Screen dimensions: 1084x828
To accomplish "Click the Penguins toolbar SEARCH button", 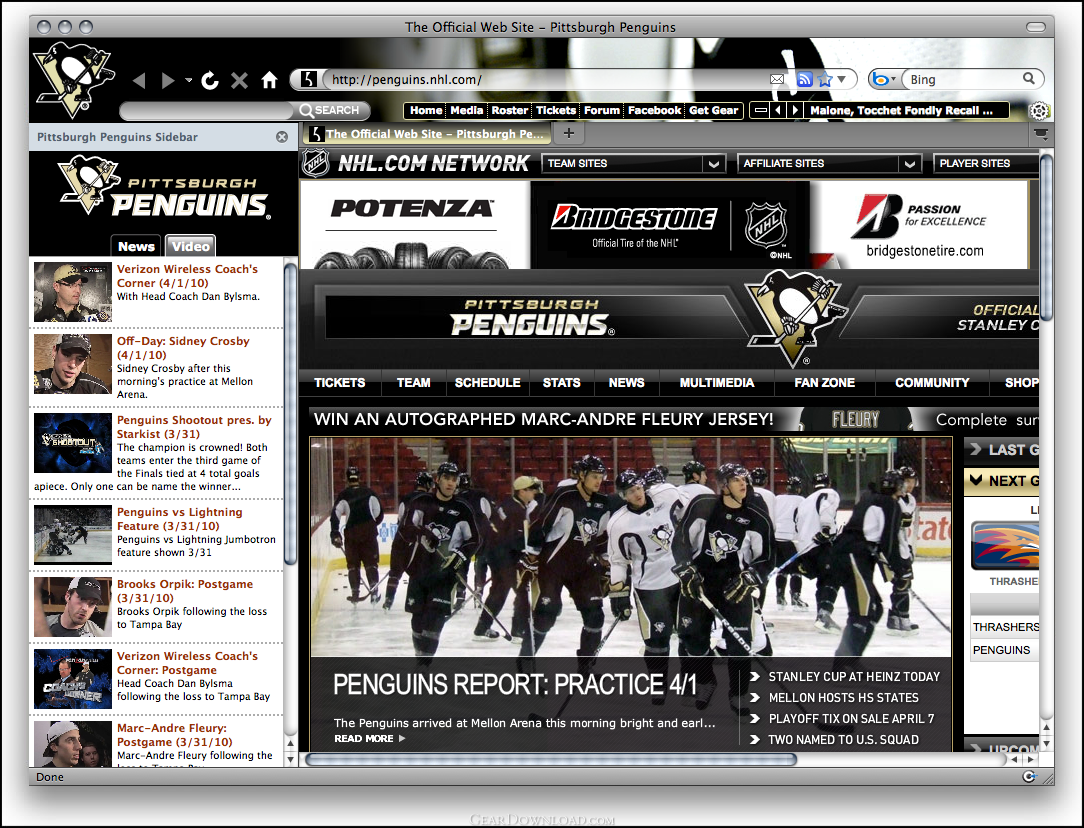I will coord(330,111).
